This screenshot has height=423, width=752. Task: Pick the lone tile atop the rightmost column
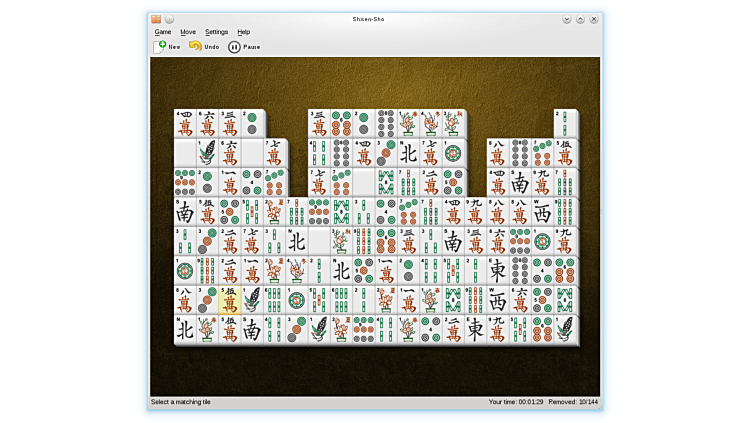pyautogui.click(x=565, y=124)
